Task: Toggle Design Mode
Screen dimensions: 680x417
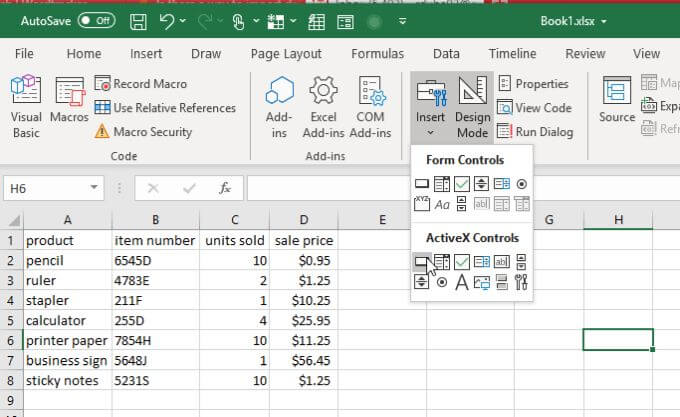Action: [x=472, y=107]
